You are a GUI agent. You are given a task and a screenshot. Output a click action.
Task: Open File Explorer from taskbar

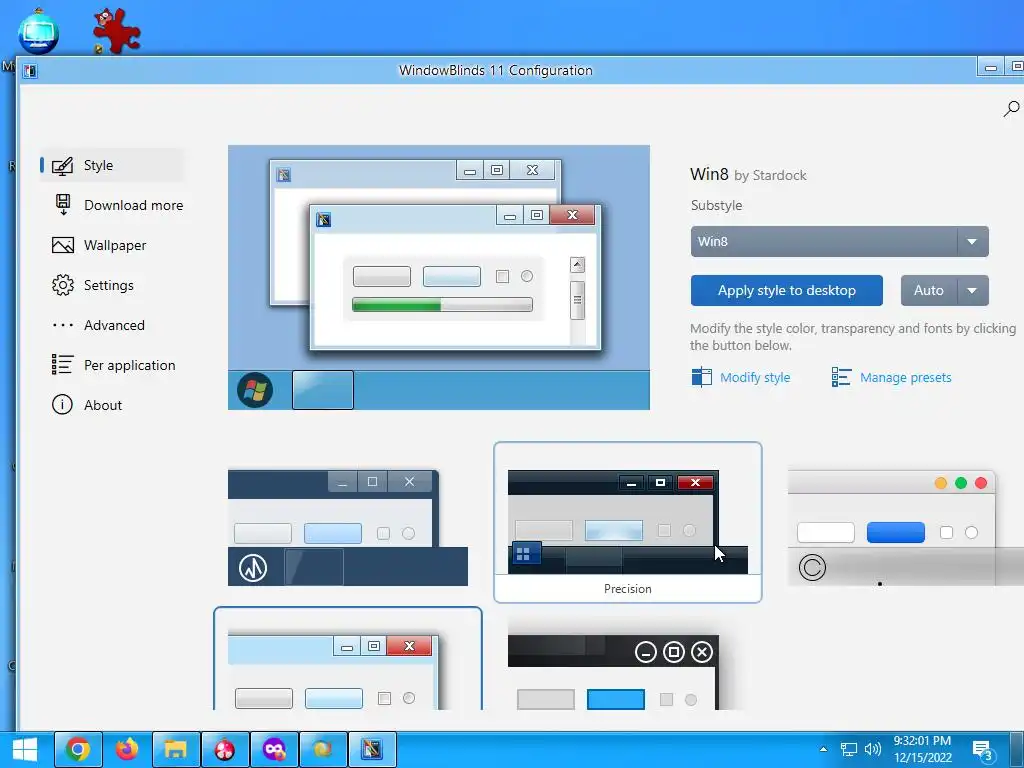(x=176, y=749)
